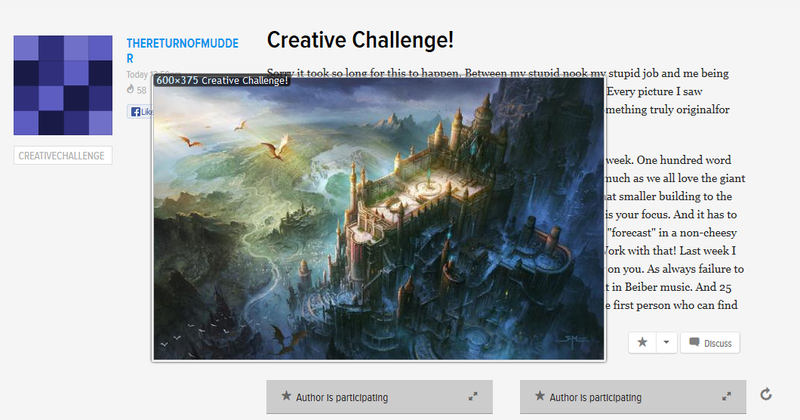The width and height of the screenshot is (800, 420).
Task: Open the CREATIVECHALLENGE tag
Action: tap(63, 156)
